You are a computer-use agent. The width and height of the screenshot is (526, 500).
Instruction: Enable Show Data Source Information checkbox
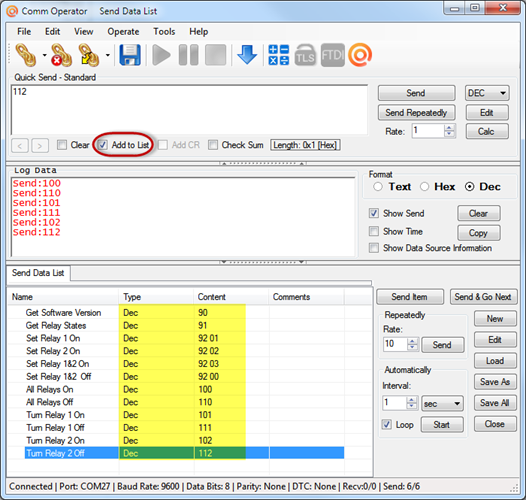pos(374,248)
